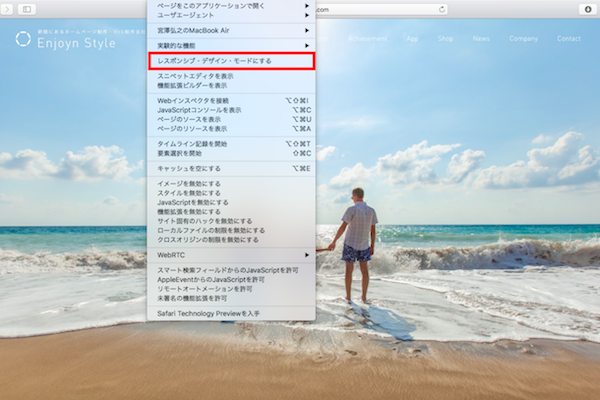Open the News page link
The height and width of the screenshot is (400, 600).
pos(481,38)
